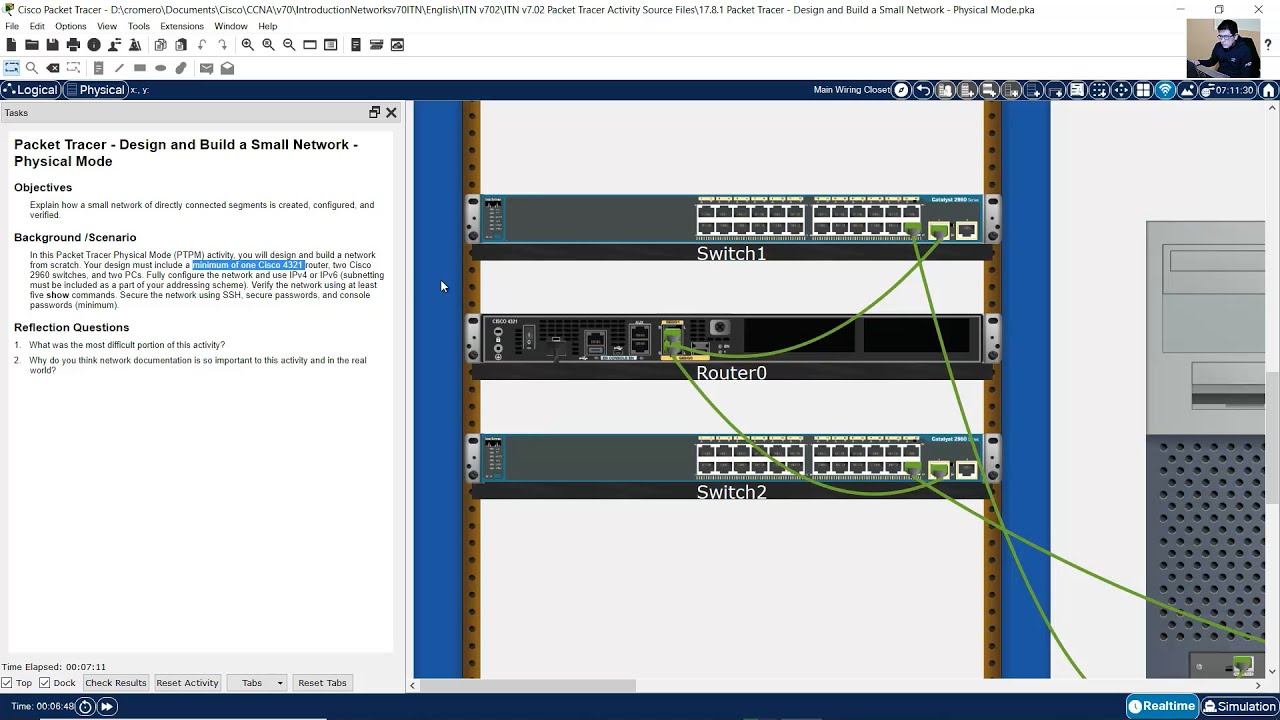Save the activity with floppy disk icon
The width and height of the screenshot is (1280, 720).
pyautogui.click(x=52, y=45)
